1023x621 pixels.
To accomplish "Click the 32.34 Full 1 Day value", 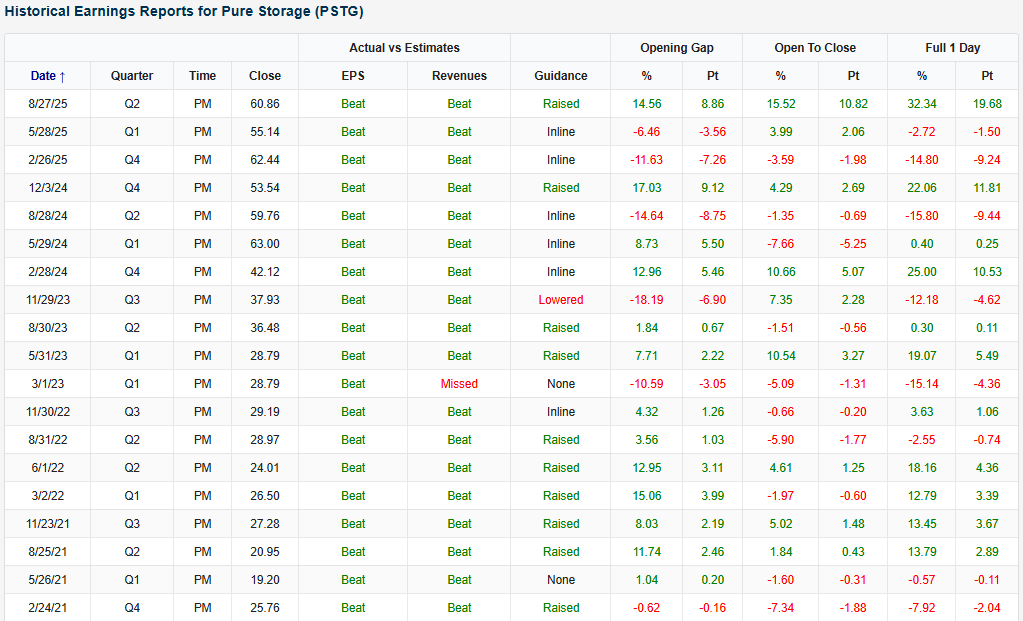I will click(x=921, y=104).
